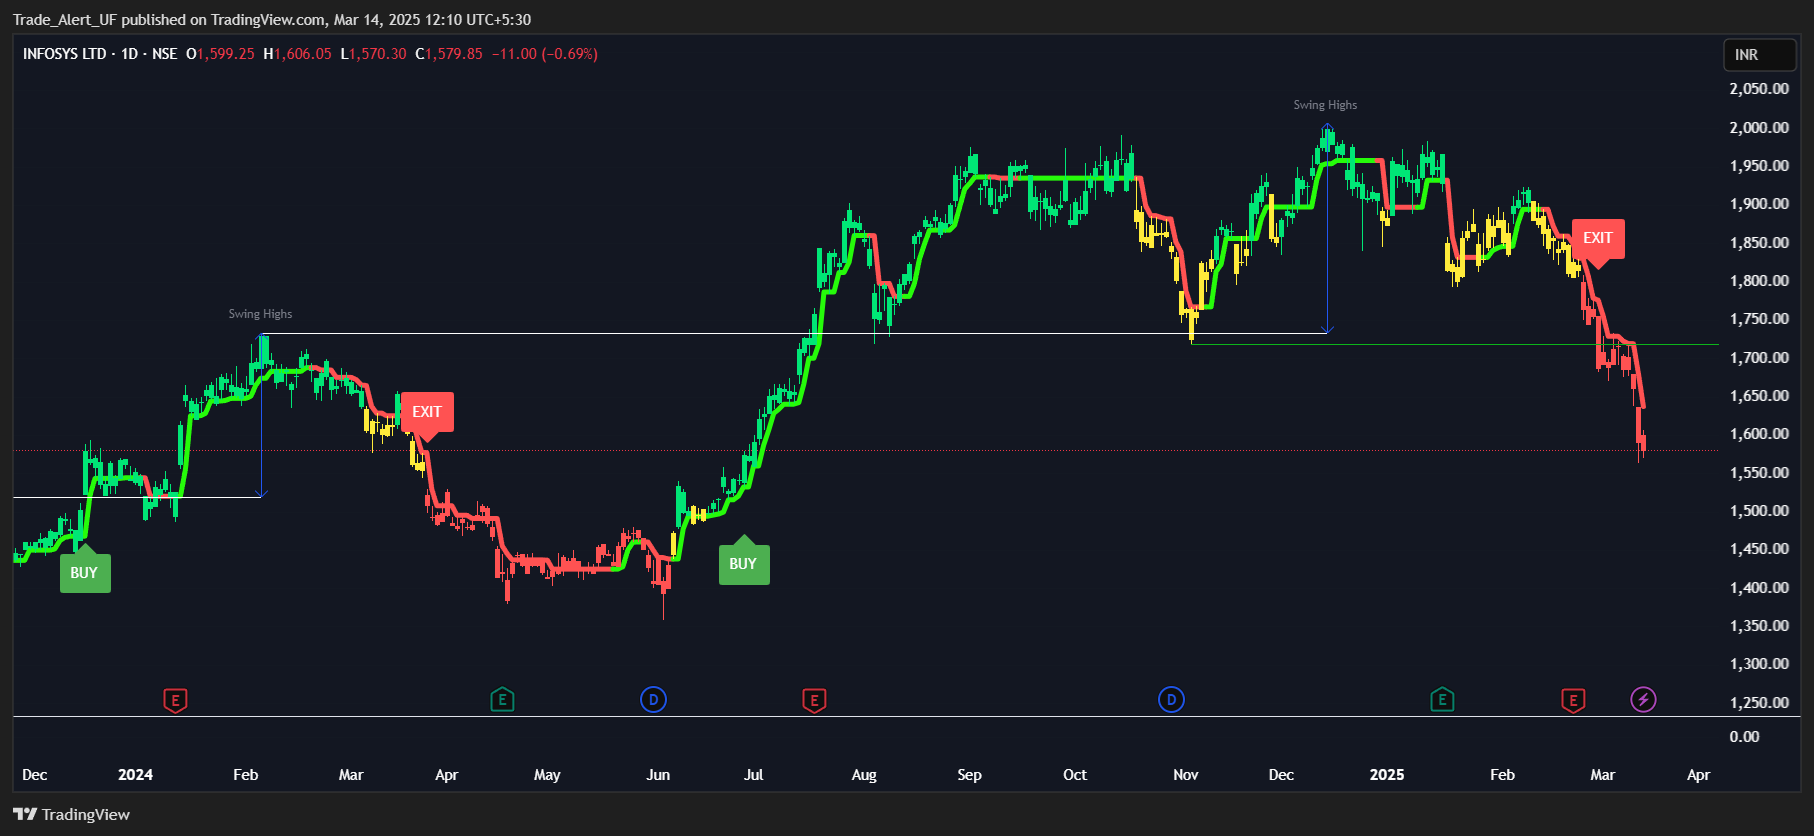Image resolution: width=1814 pixels, height=836 pixels.
Task: Click the 1,350.00 price axis label
Action: [x=1759, y=626]
